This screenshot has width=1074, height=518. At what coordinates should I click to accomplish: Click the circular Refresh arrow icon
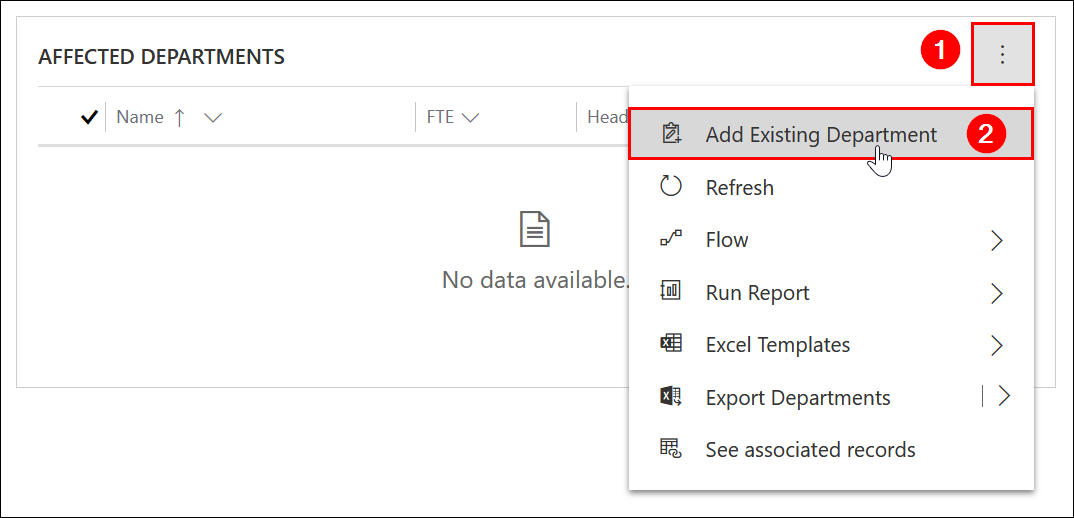pyautogui.click(x=671, y=187)
